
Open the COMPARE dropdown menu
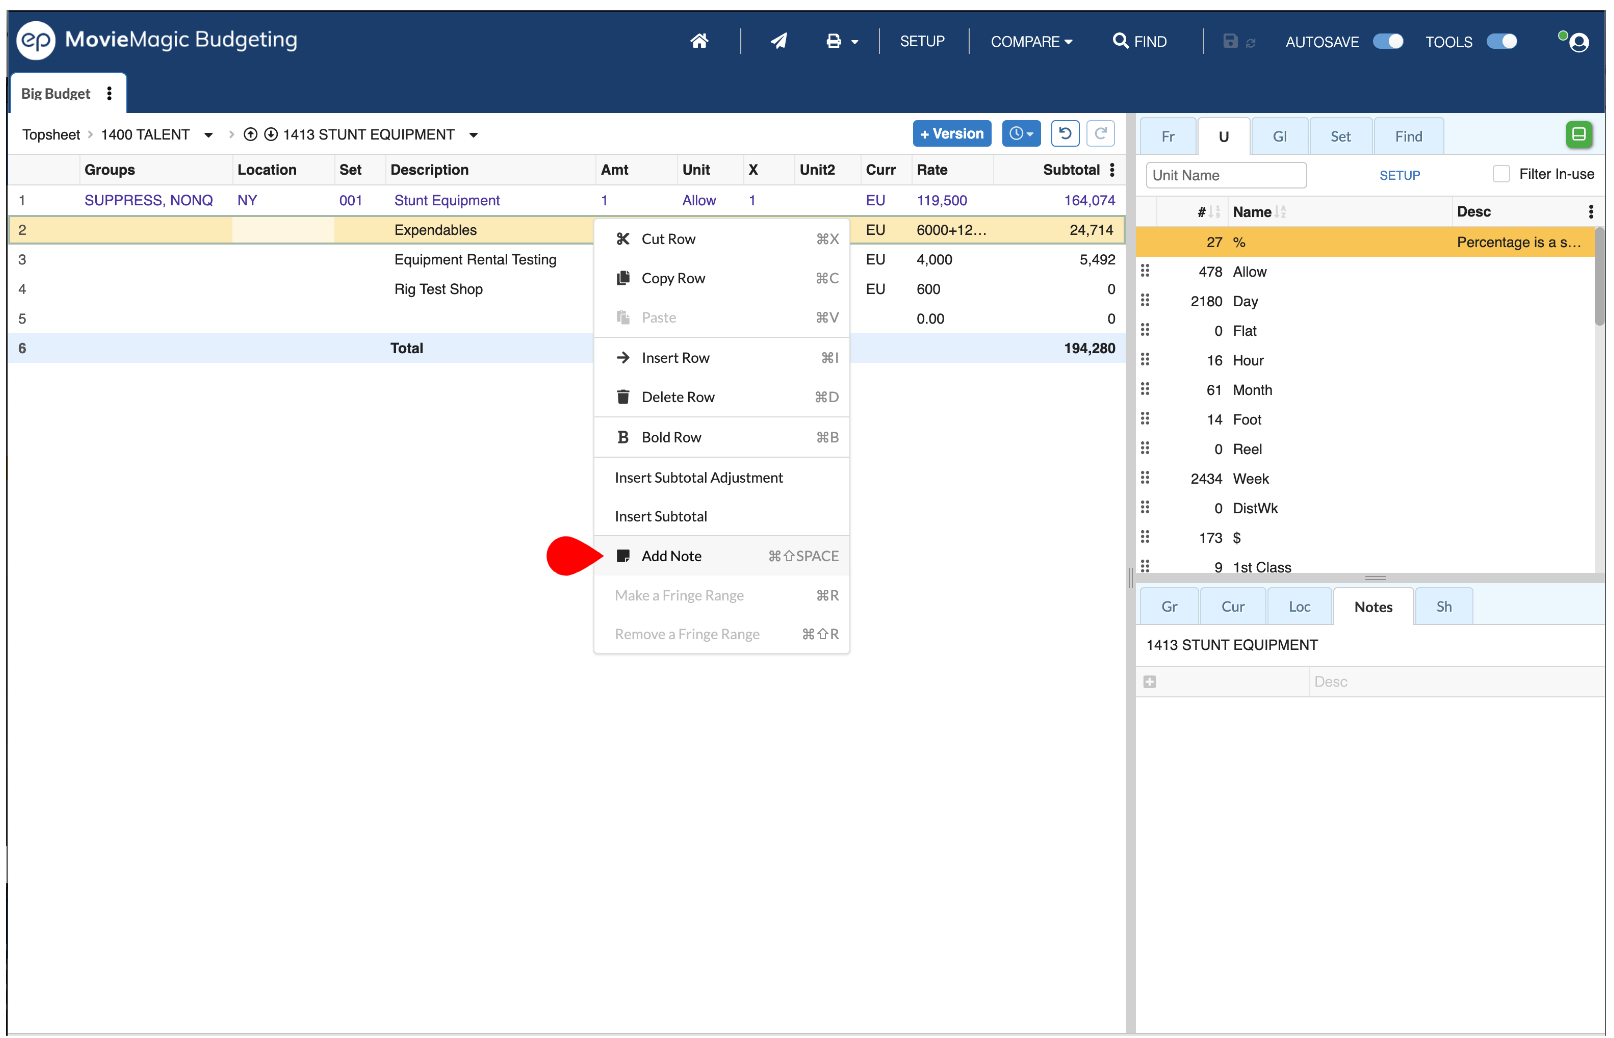(1031, 42)
